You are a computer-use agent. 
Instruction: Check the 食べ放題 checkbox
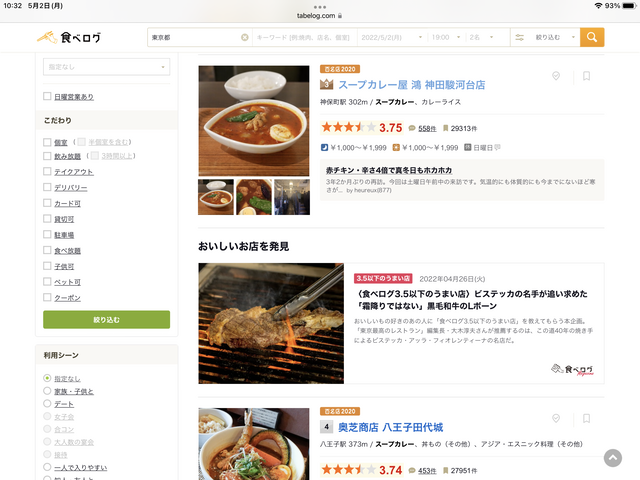47,250
